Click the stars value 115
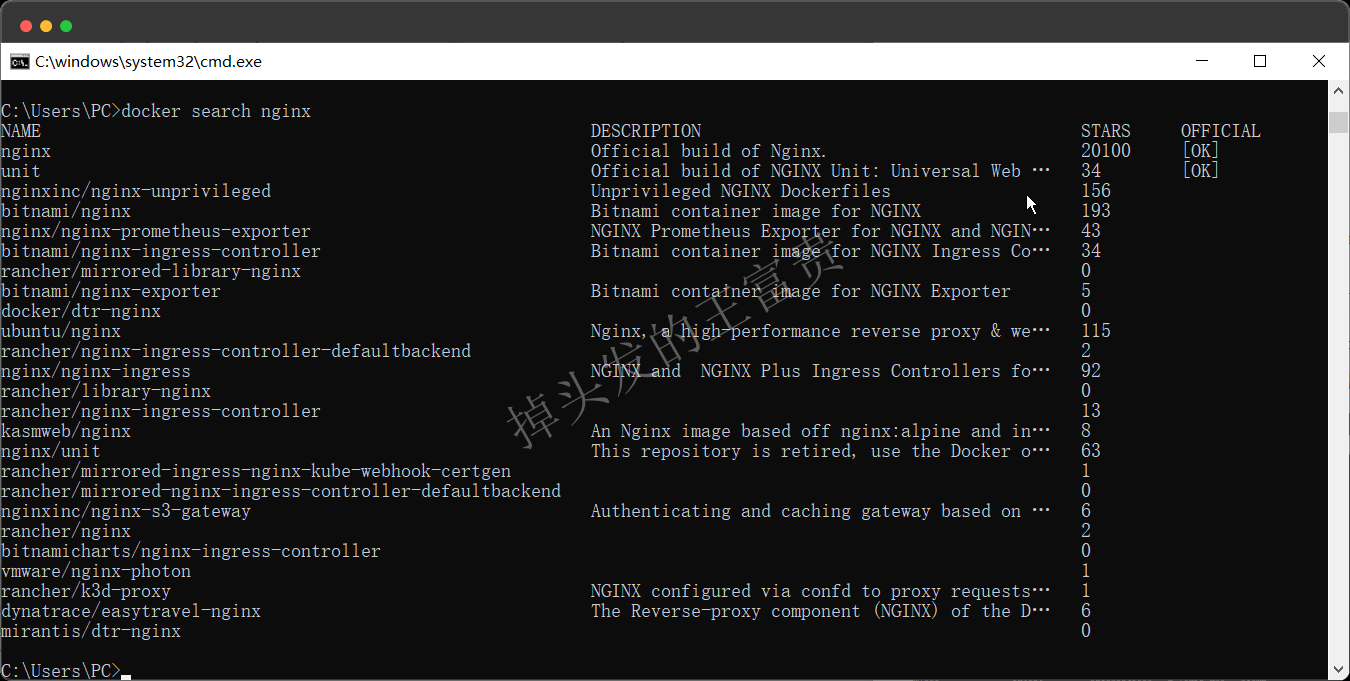 click(x=1096, y=331)
